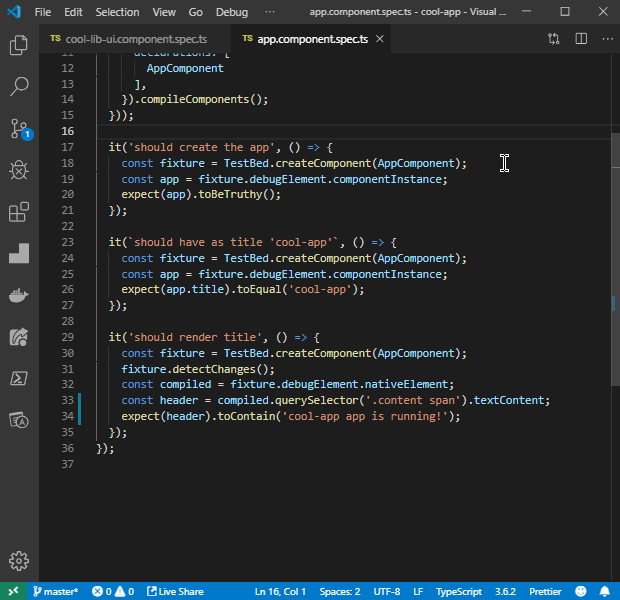
Task: Click the master branch indicator
Action: pyautogui.click(x=56, y=591)
